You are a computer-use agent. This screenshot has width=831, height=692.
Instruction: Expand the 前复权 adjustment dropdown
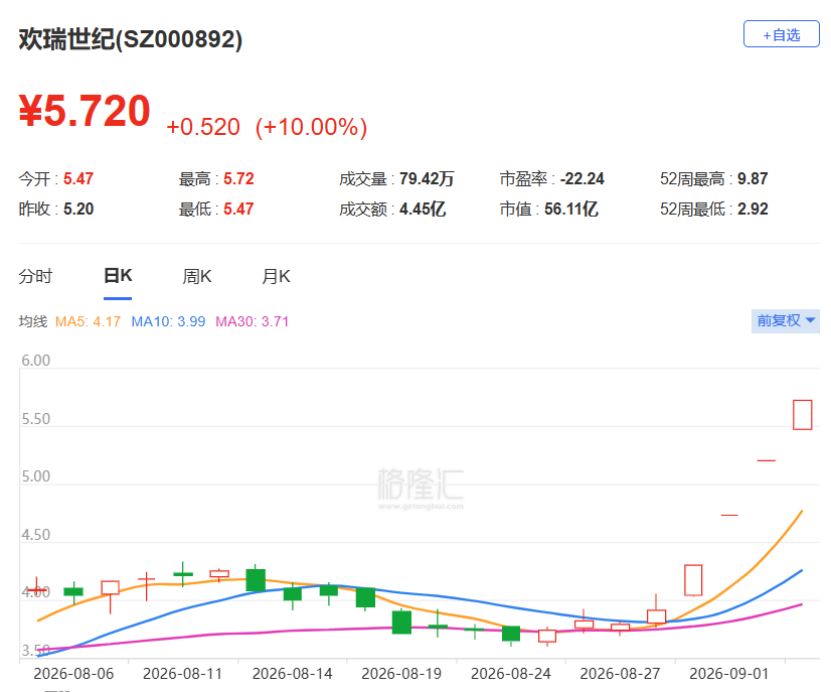click(x=785, y=321)
